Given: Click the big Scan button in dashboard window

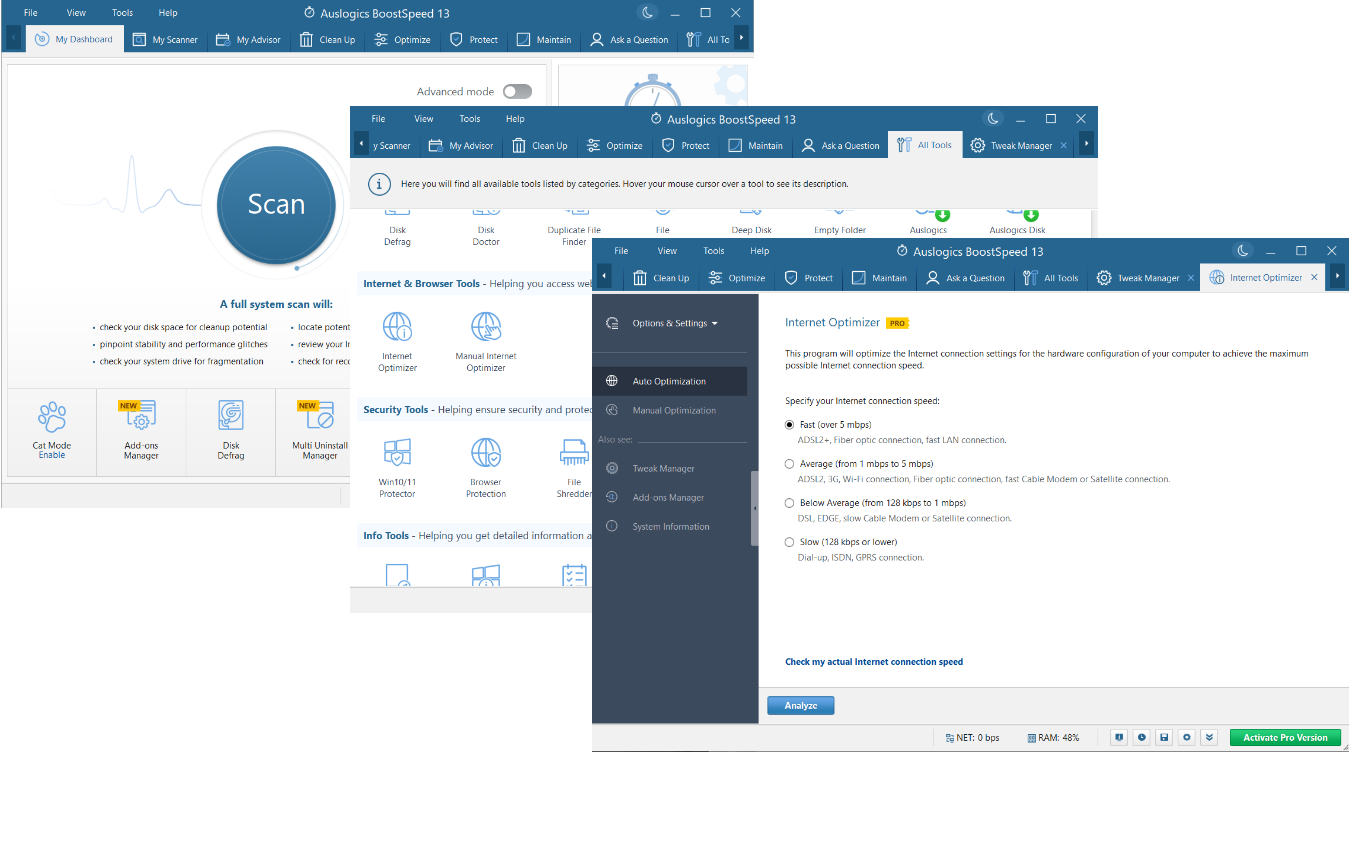Looking at the screenshot, I should coord(276,205).
